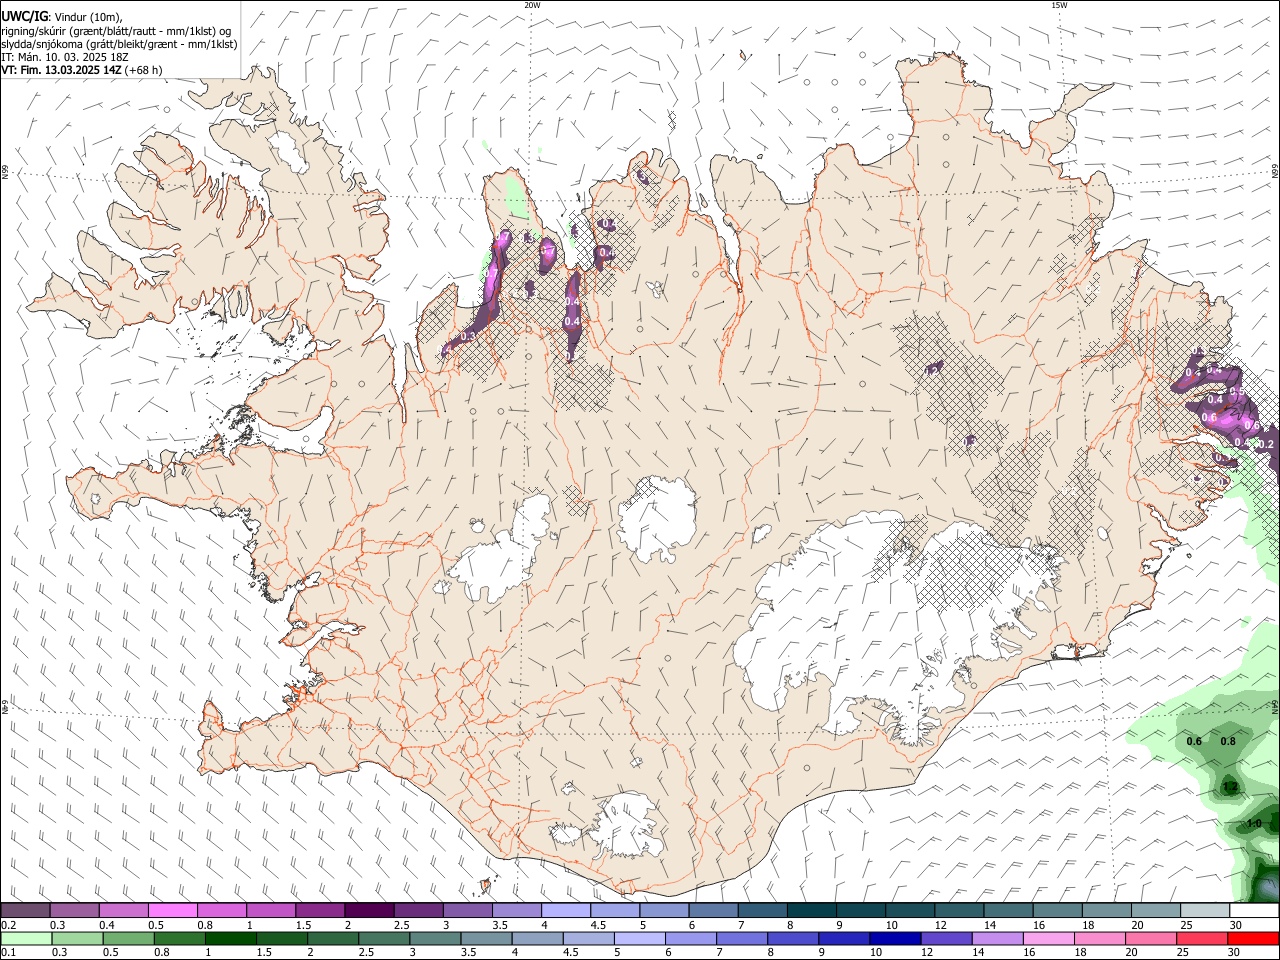The image size is (1280, 960).
Task: Click the 1.2 rain value on the map
Action: 1230,787
